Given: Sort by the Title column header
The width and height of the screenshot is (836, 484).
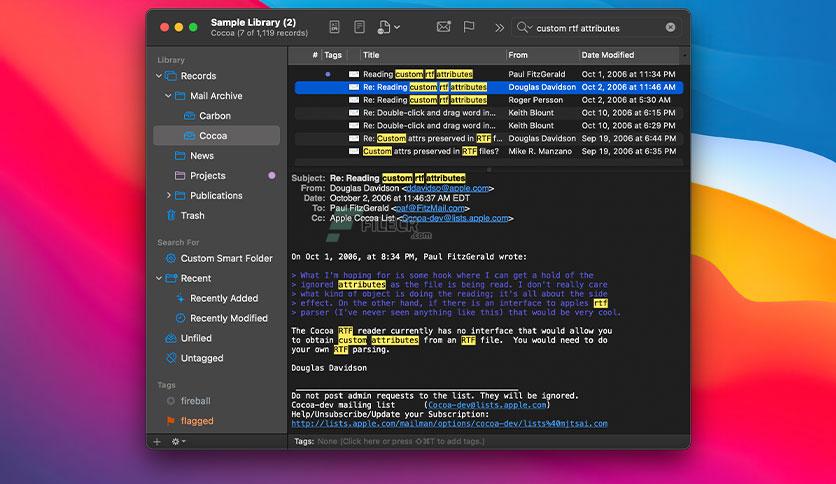Looking at the screenshot, I should pos(371,55).
